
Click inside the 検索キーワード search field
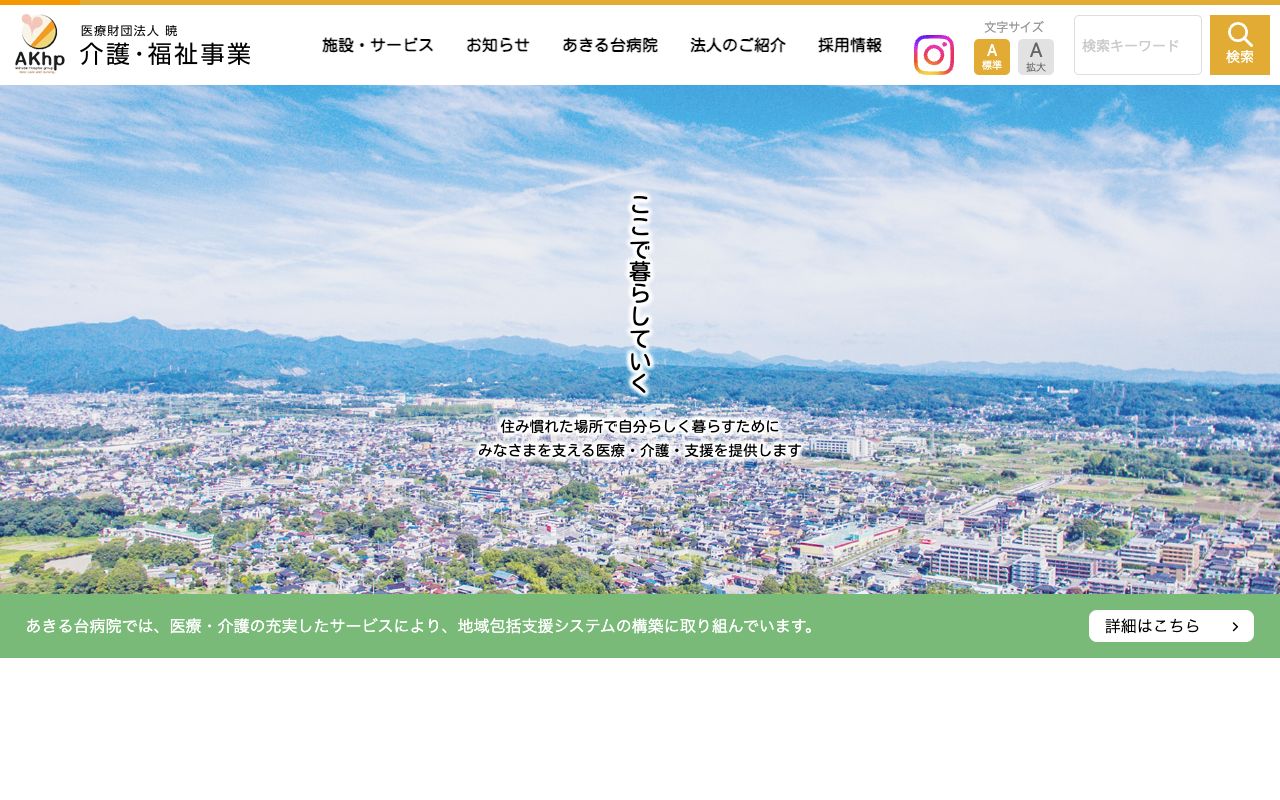[x=1138, y=45]
